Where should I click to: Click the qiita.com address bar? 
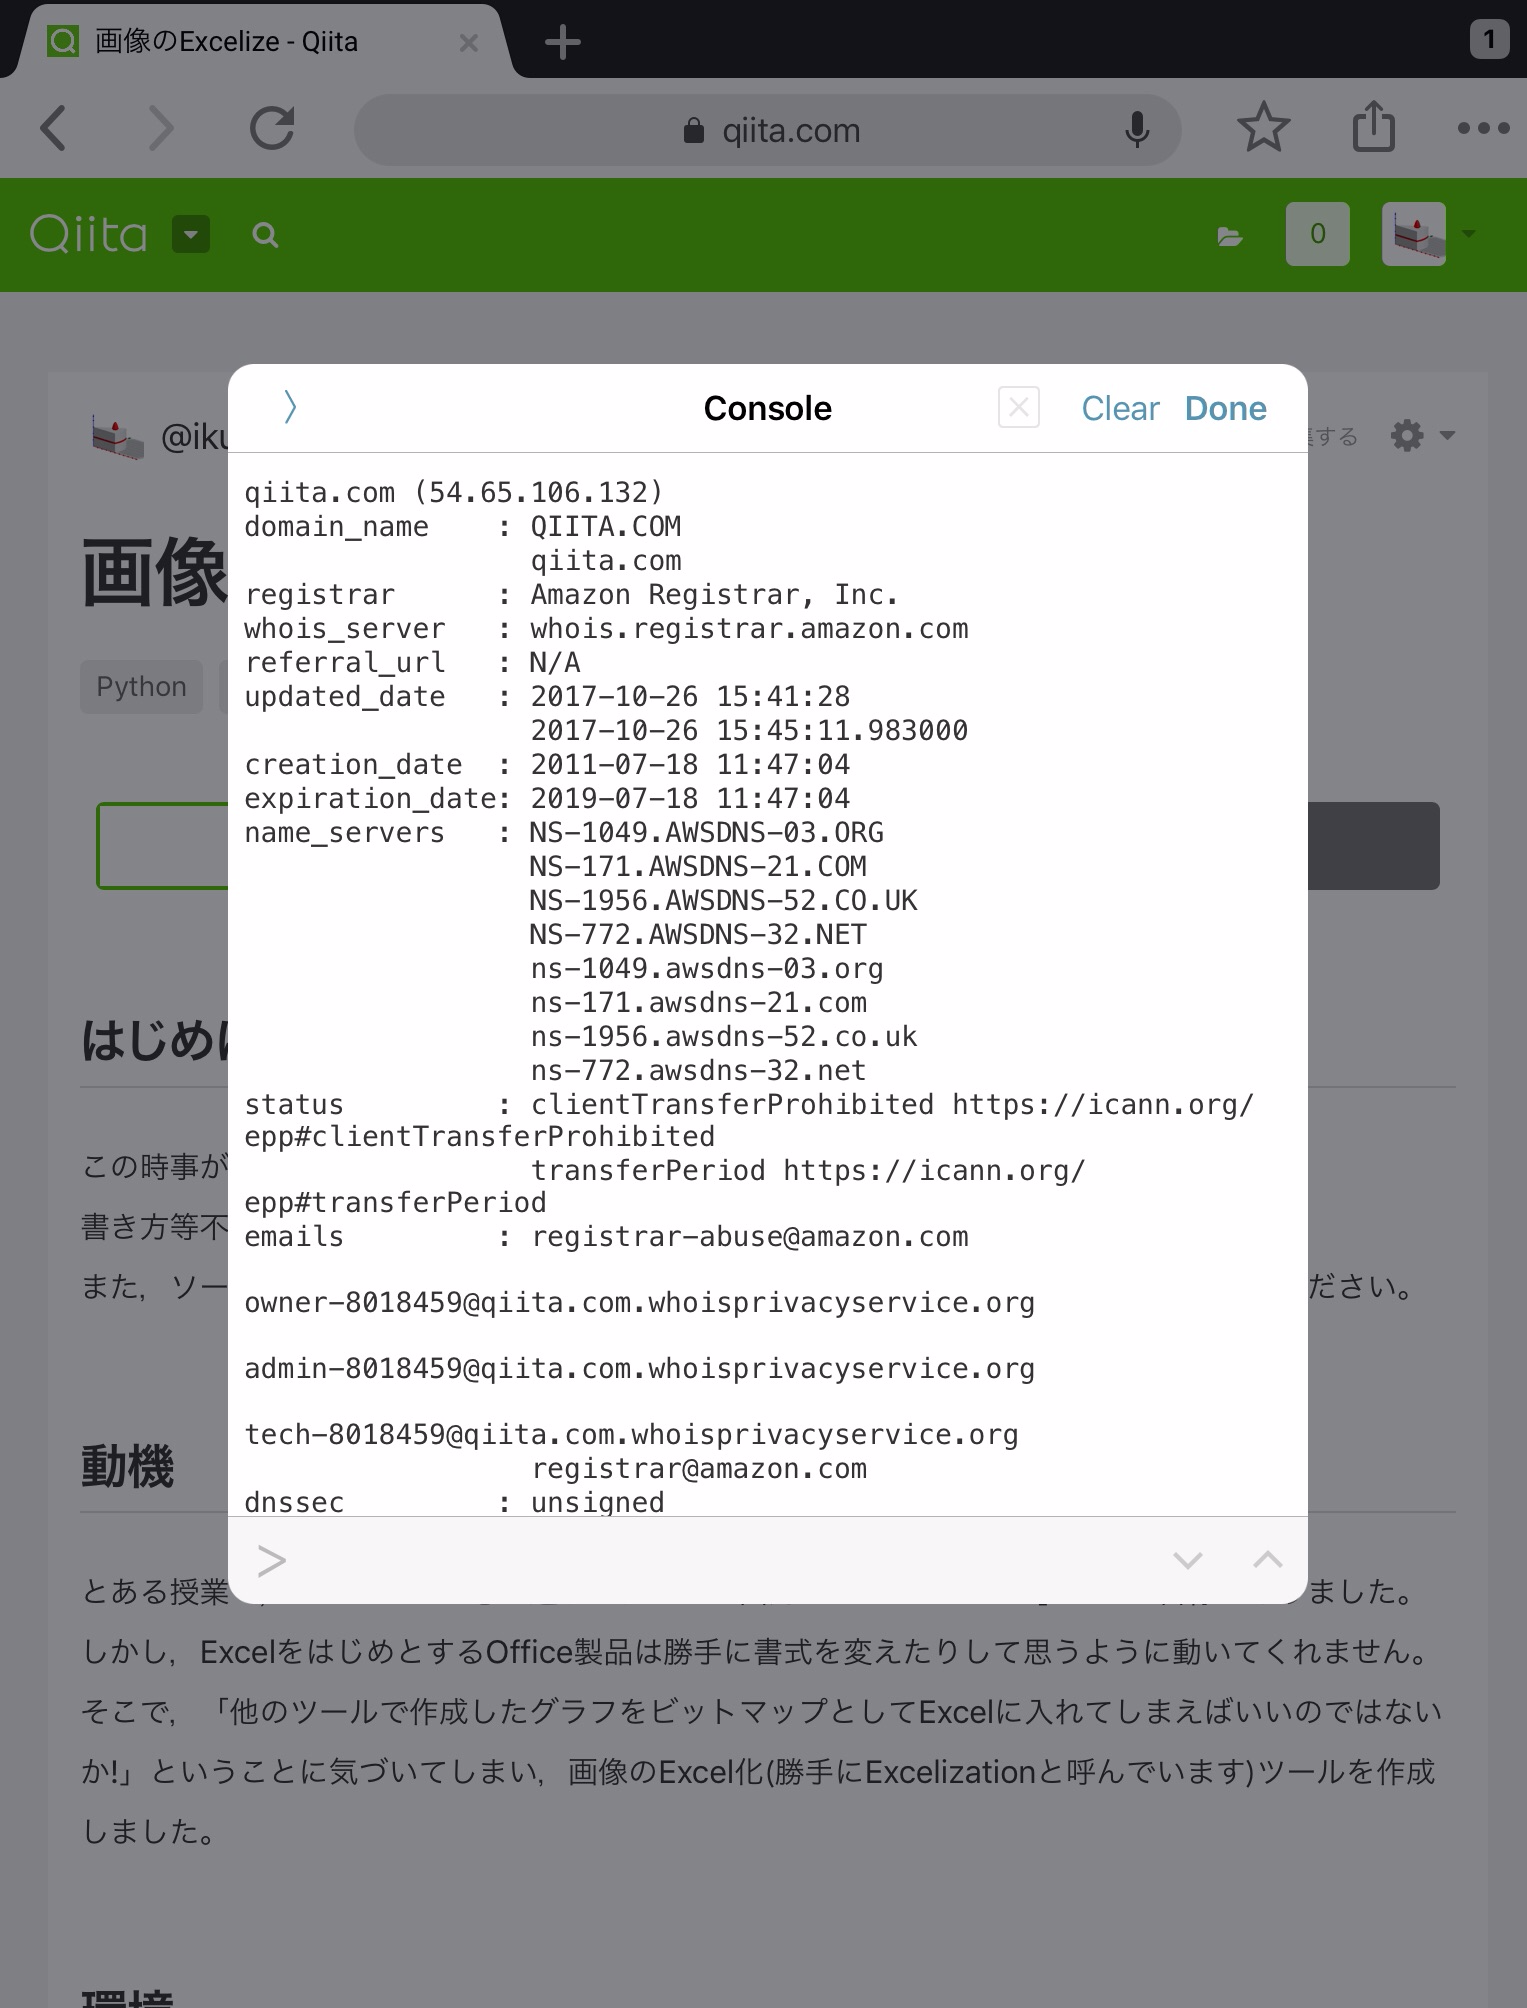(x=767, y=130)
